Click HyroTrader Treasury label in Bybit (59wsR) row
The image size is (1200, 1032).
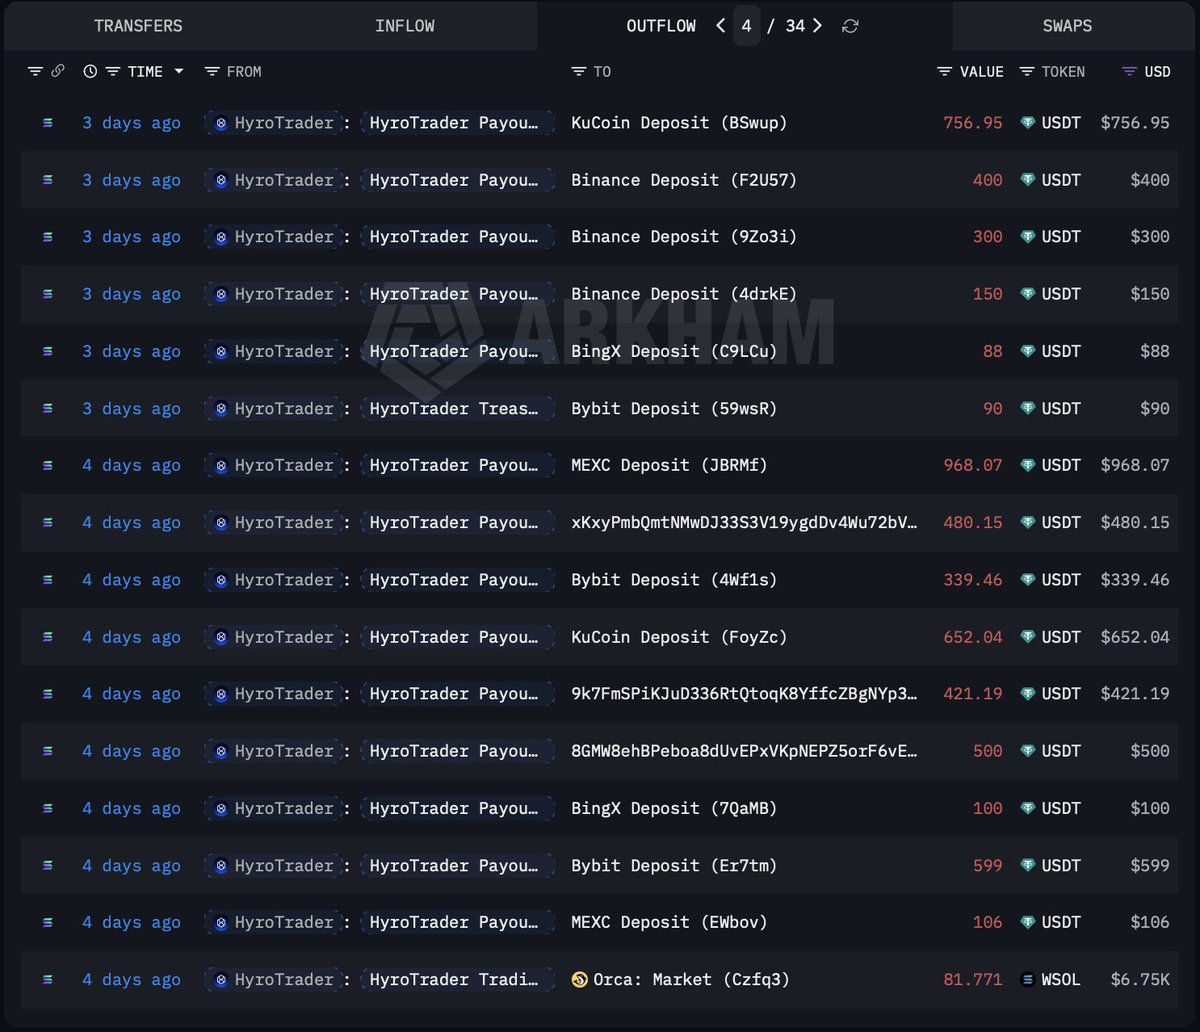click(x=458, y=408)
